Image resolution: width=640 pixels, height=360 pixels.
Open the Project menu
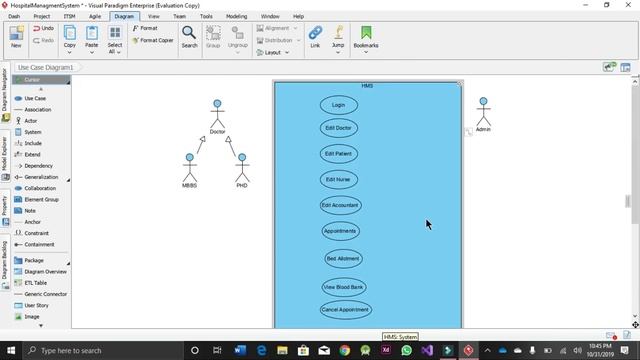tap(42, 16)
